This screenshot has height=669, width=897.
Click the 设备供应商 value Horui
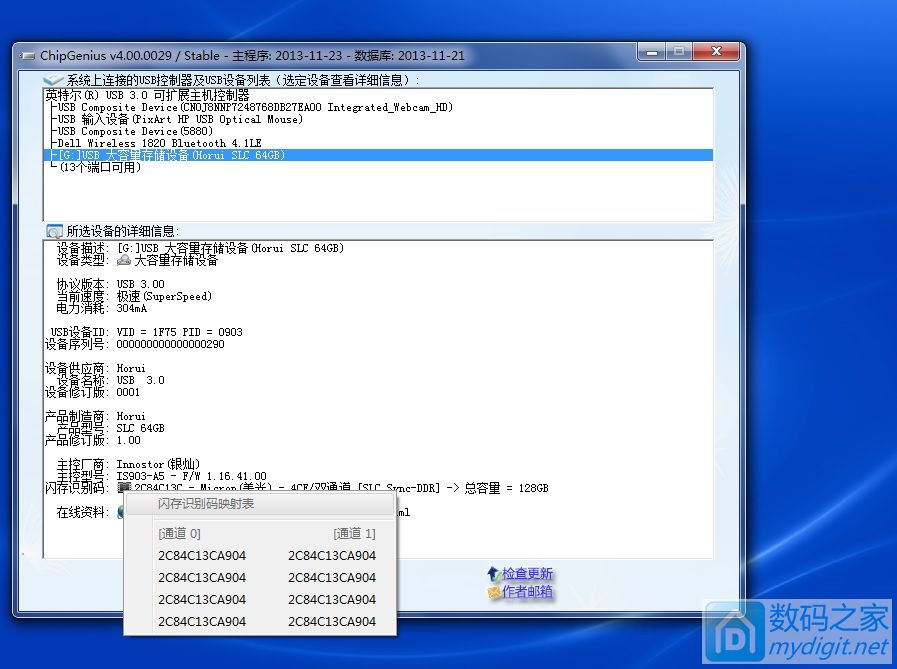pos(131,368)
